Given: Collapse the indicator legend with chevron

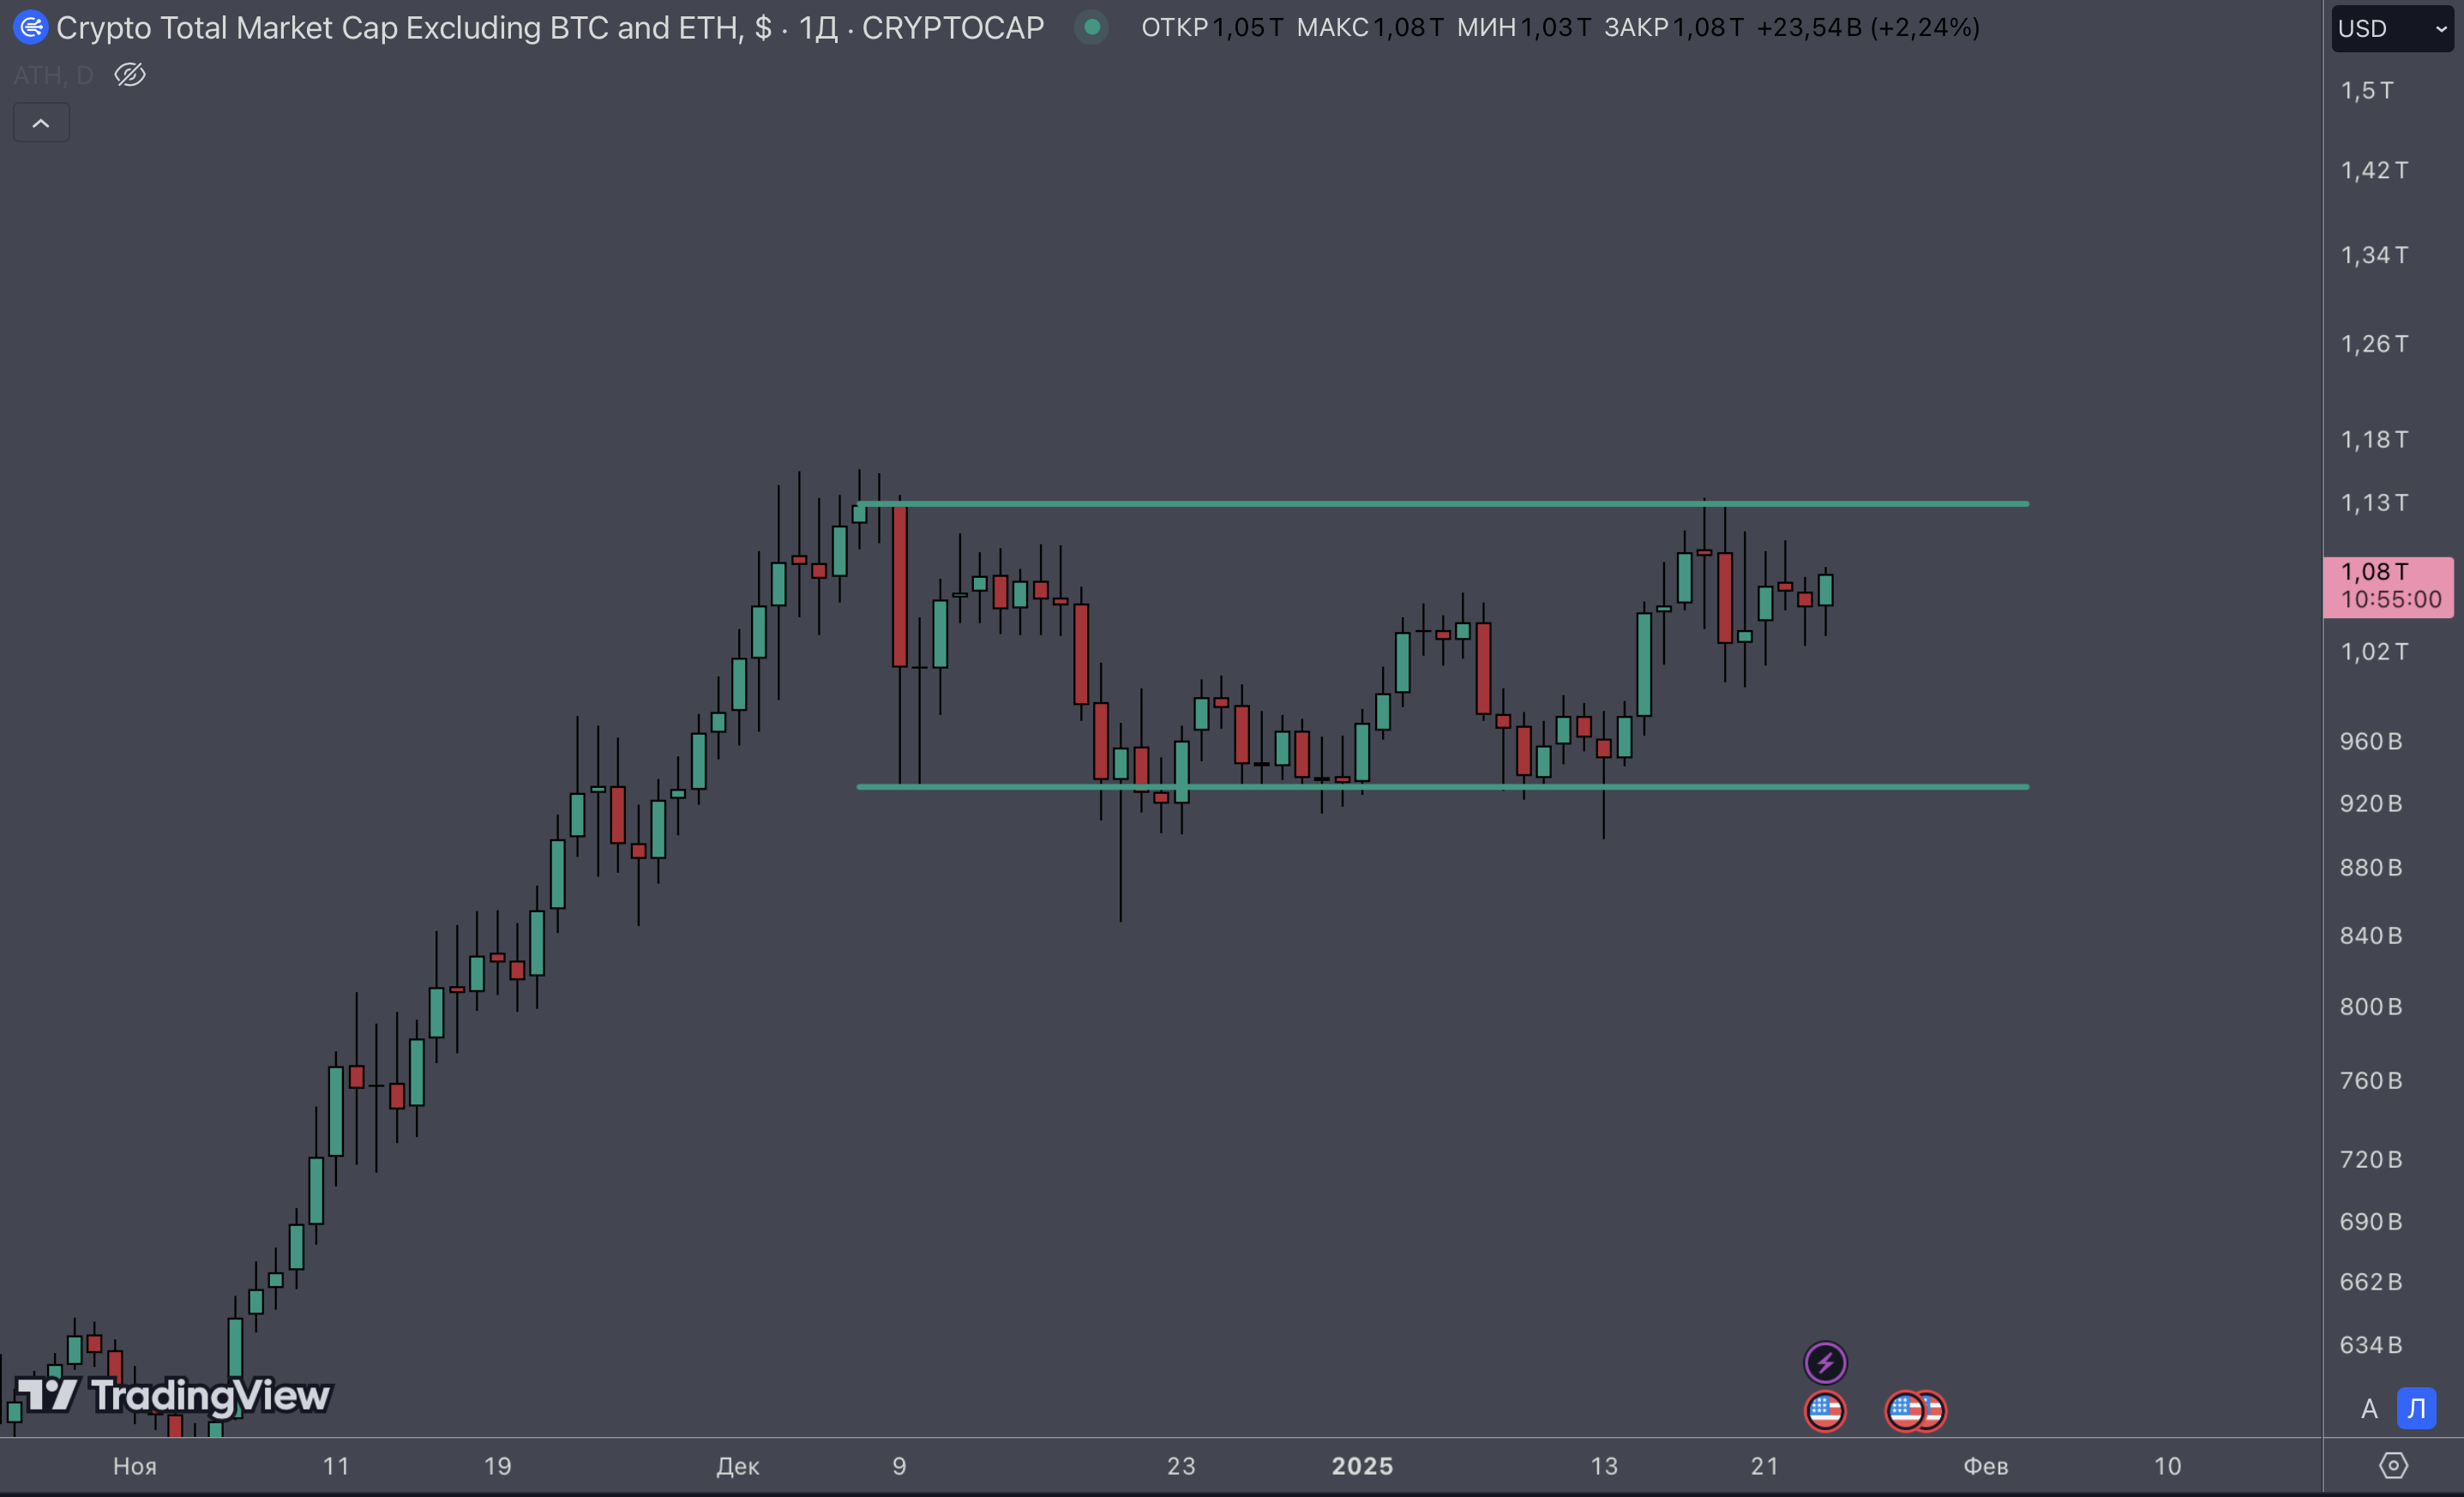Looking at the screenshot, I should click(41, 123).
